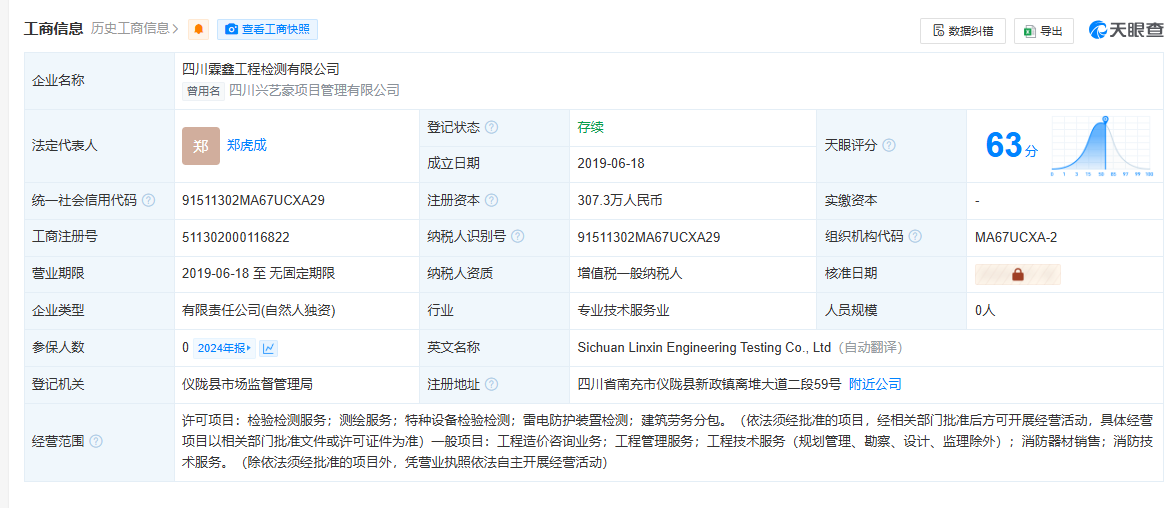Select 专业技术服务业 industry value
Screen dimensions: 1176x508
point(623,311)
